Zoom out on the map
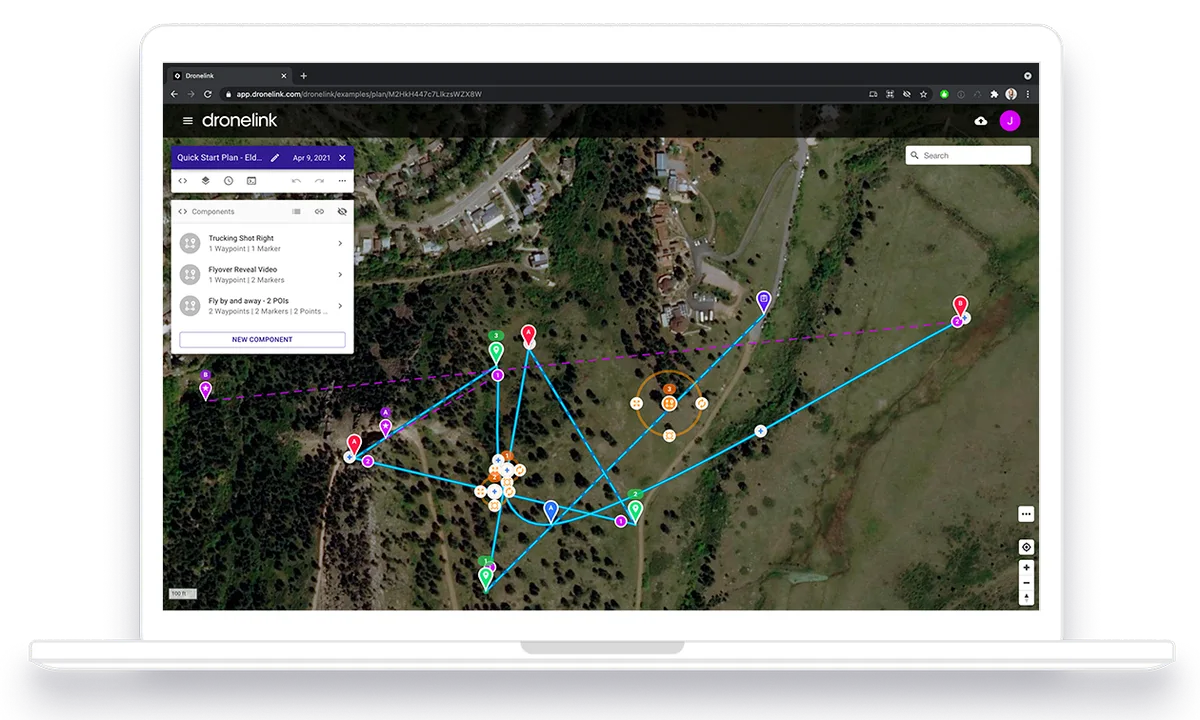 1026,583
